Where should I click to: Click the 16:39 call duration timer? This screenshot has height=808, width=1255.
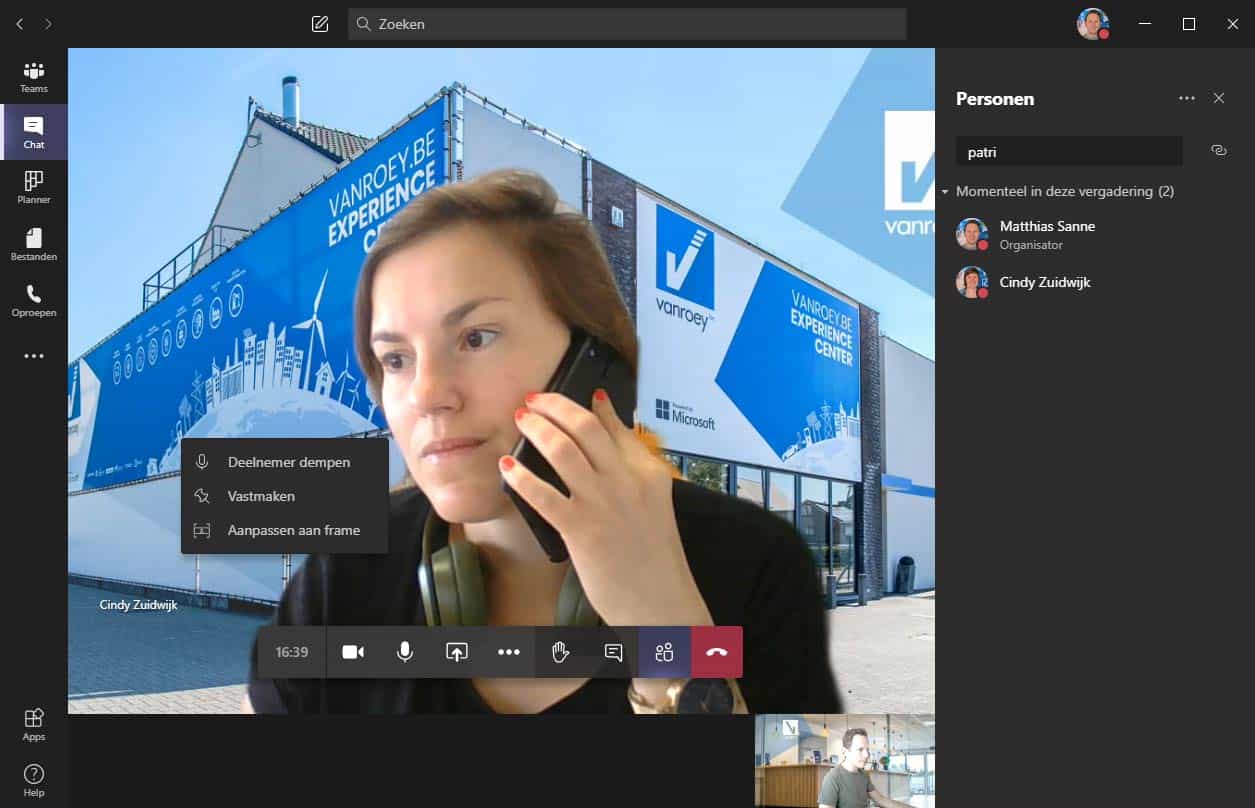(x=292, y=652)
